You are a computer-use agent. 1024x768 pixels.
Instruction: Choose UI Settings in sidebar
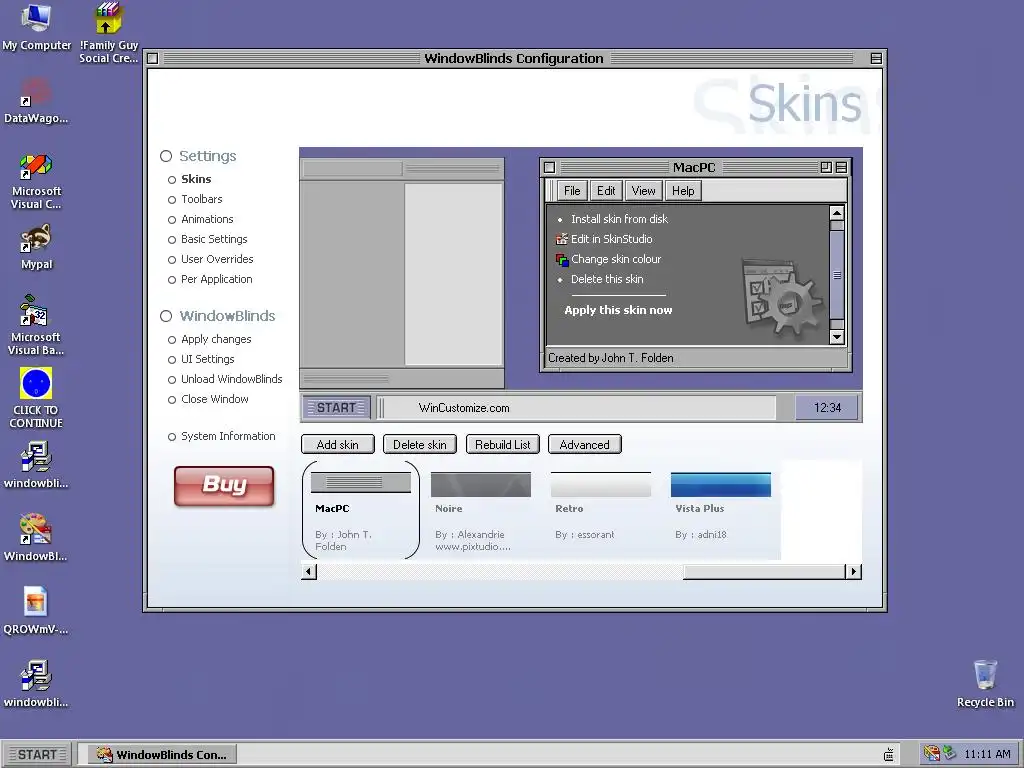(x=201, y=359)
